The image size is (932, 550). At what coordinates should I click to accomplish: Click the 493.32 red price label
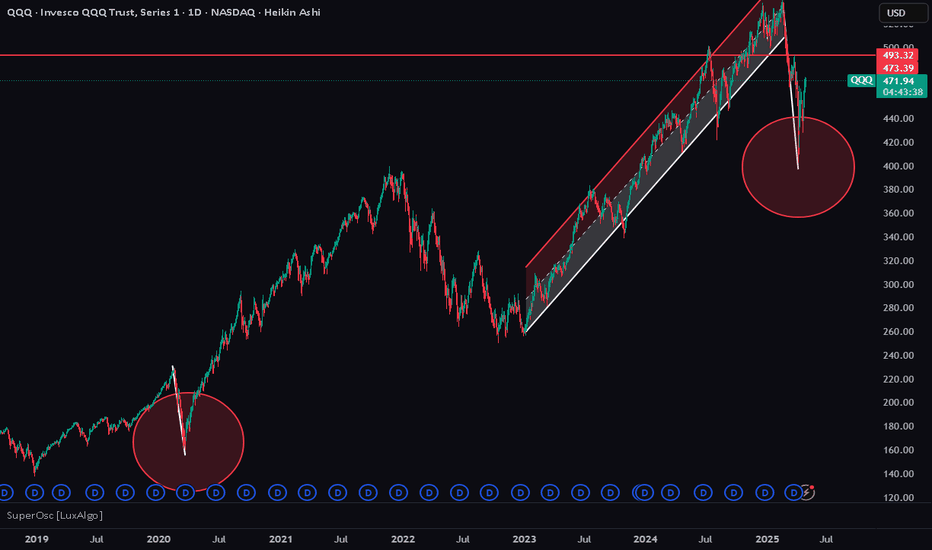(897, 55)
